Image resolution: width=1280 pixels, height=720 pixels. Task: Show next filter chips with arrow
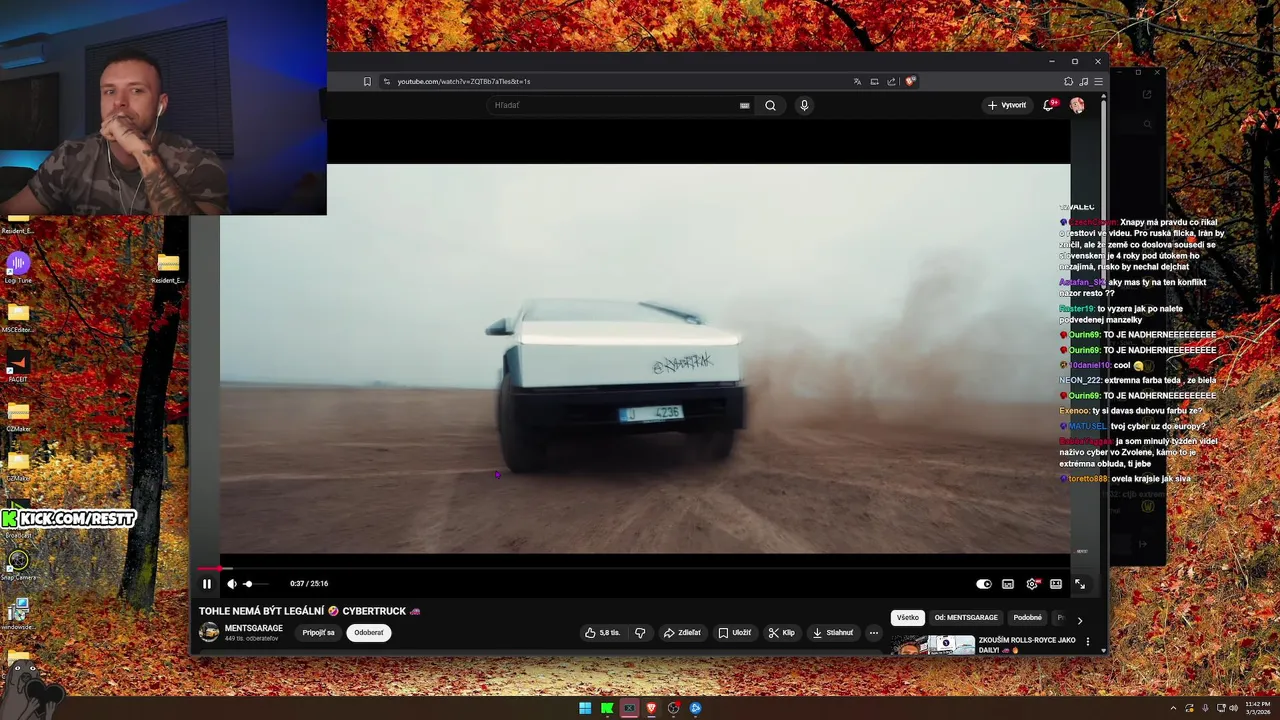pos(1079,620)
